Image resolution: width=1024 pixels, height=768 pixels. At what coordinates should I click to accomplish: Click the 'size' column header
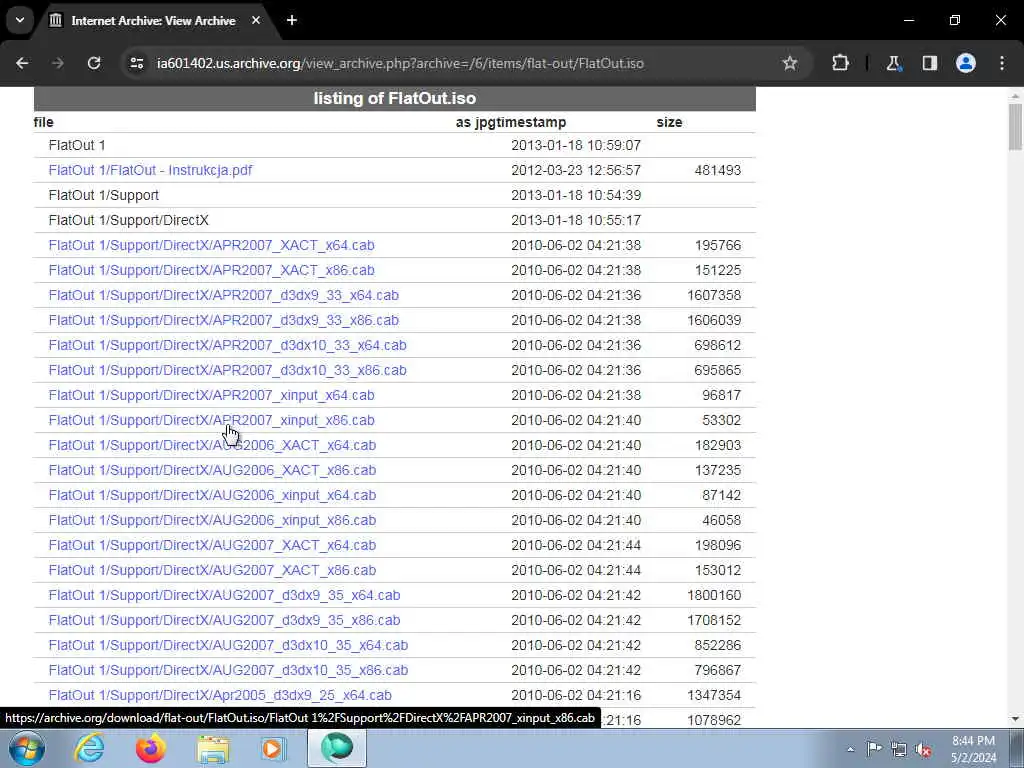pyautogui.click(x=669, y=122)
